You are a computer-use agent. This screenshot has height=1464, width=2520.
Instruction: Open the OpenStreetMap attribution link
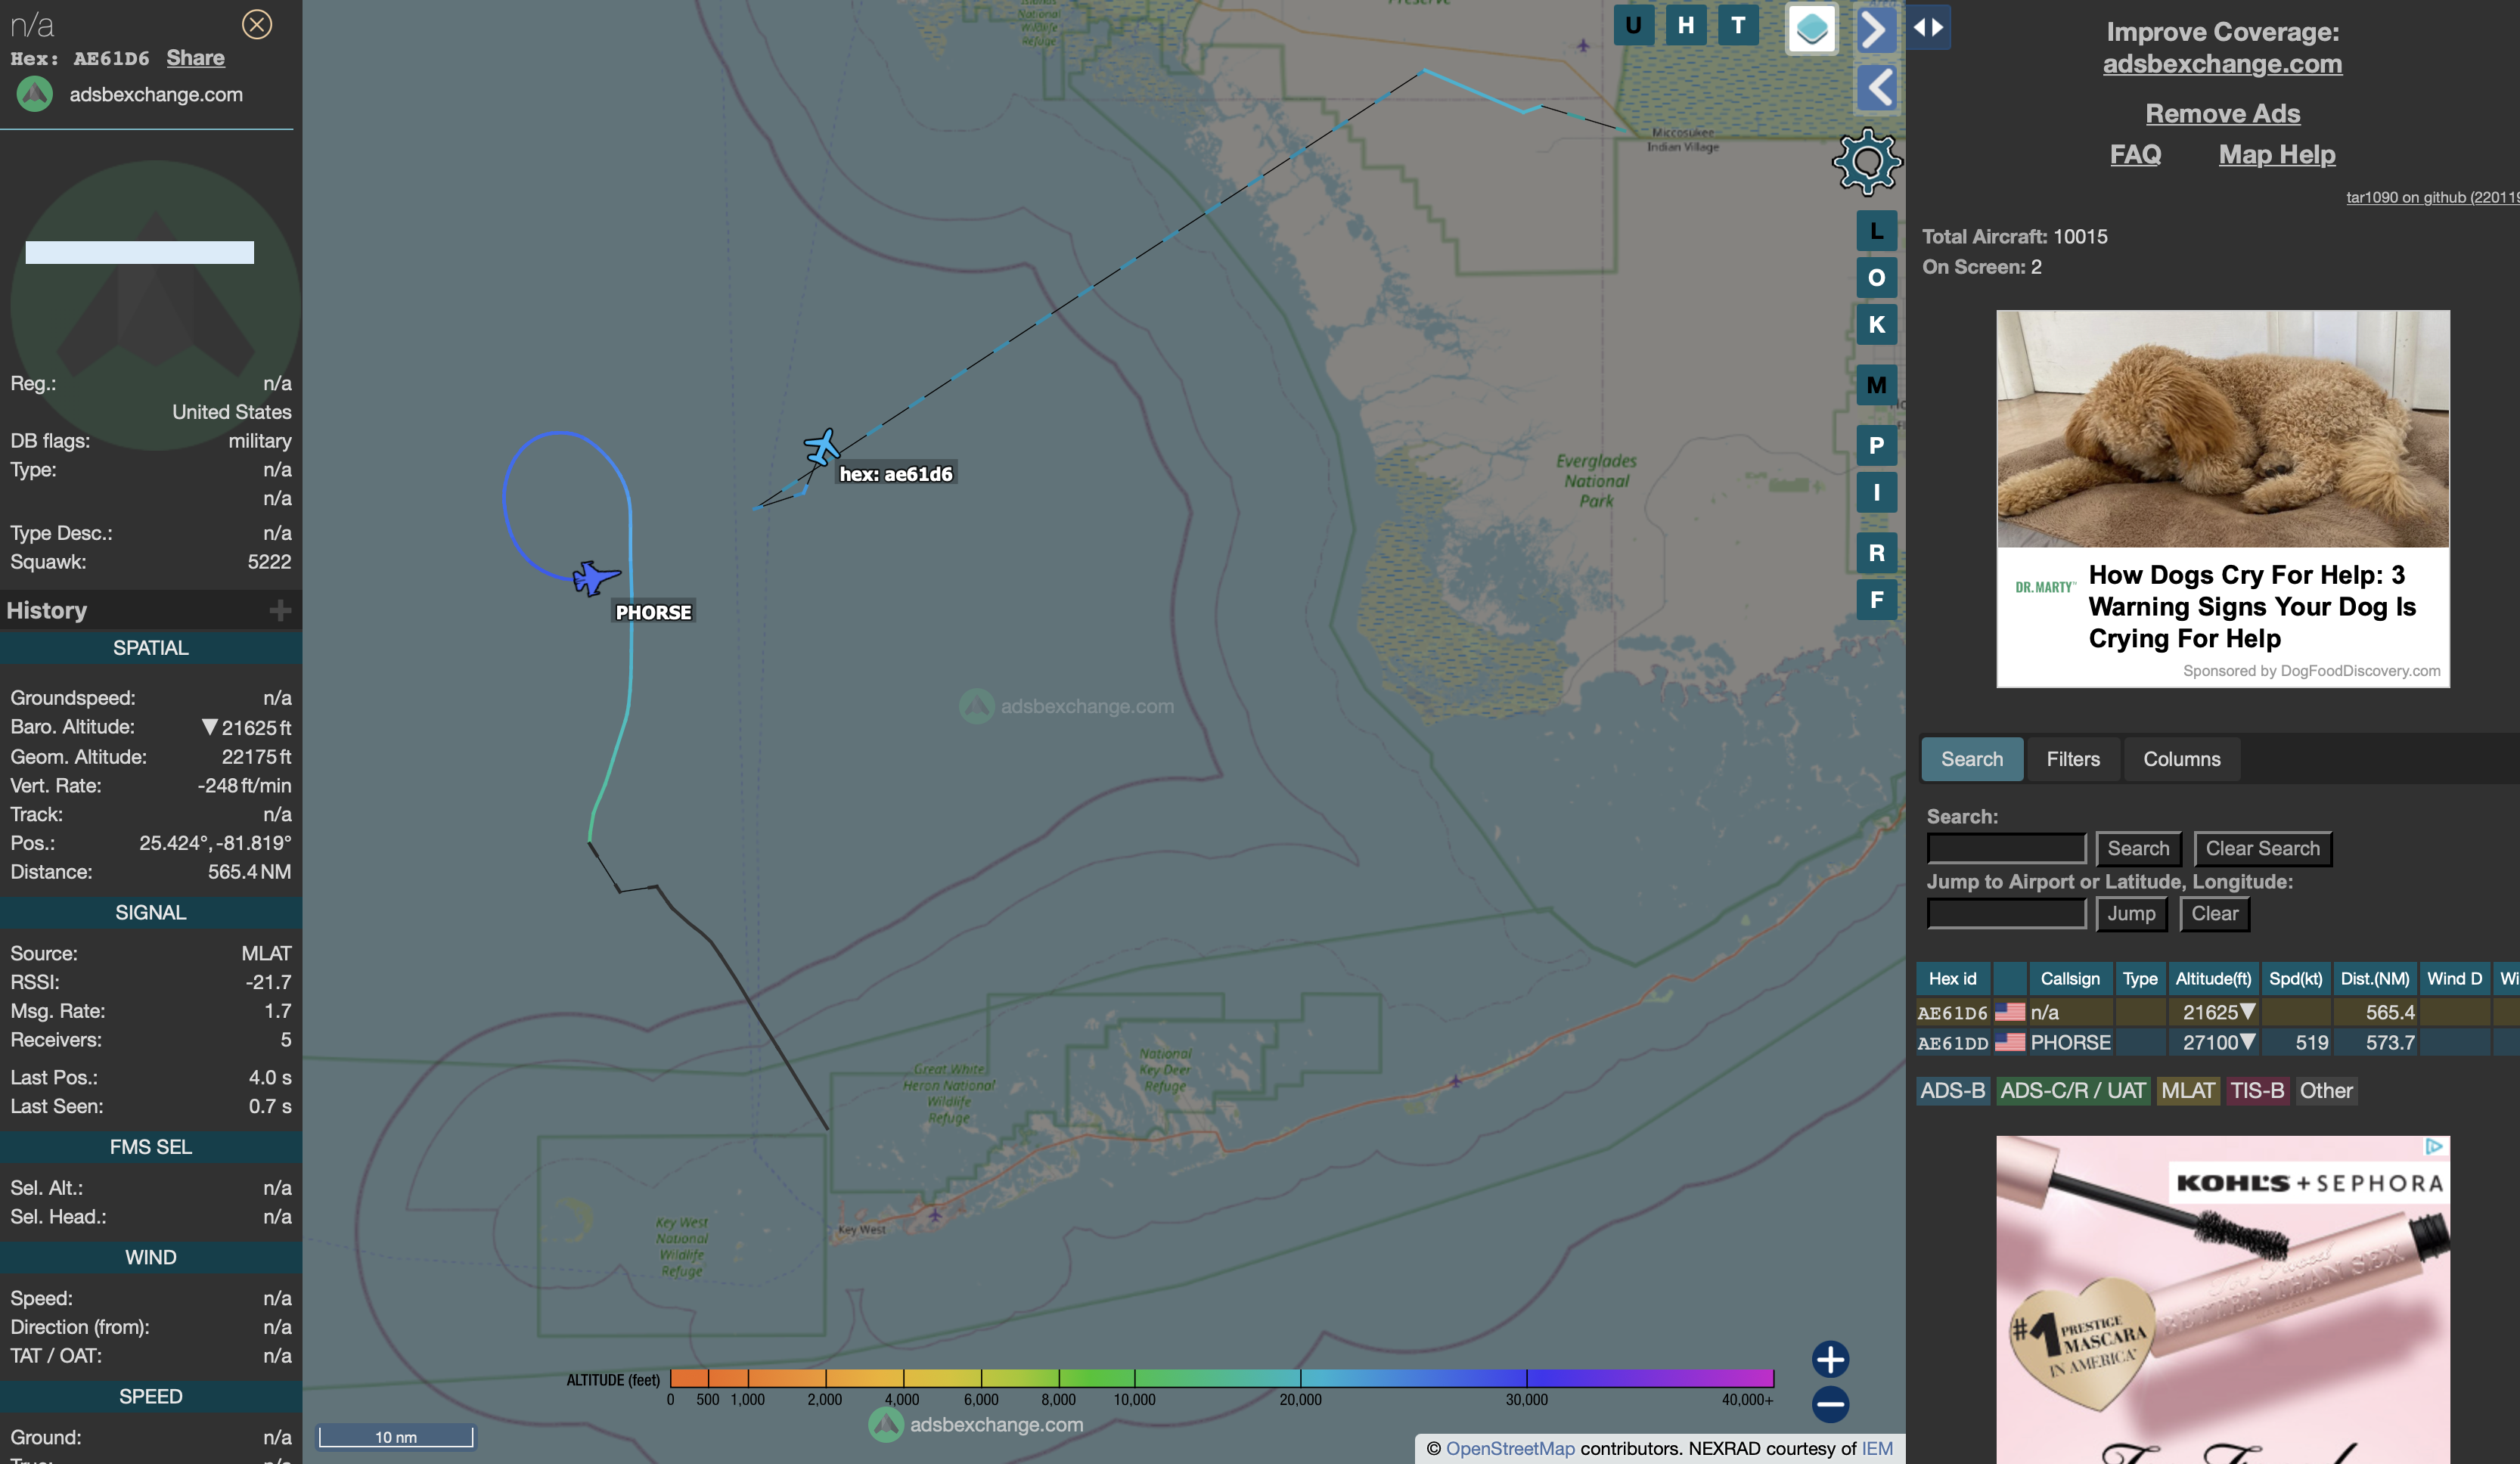(1510, 1448)
